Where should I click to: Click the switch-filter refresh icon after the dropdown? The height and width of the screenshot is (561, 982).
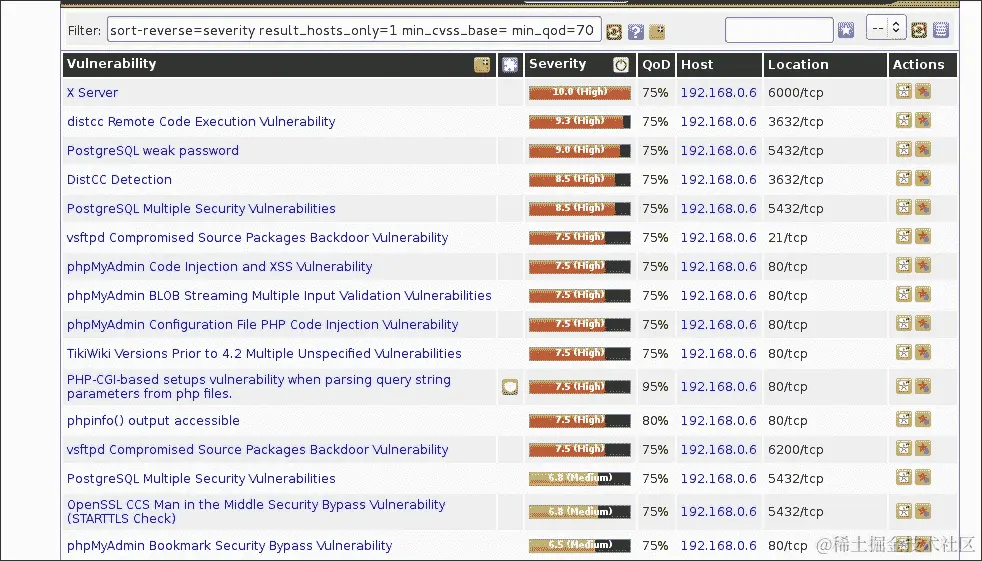[x=919, y=30]
